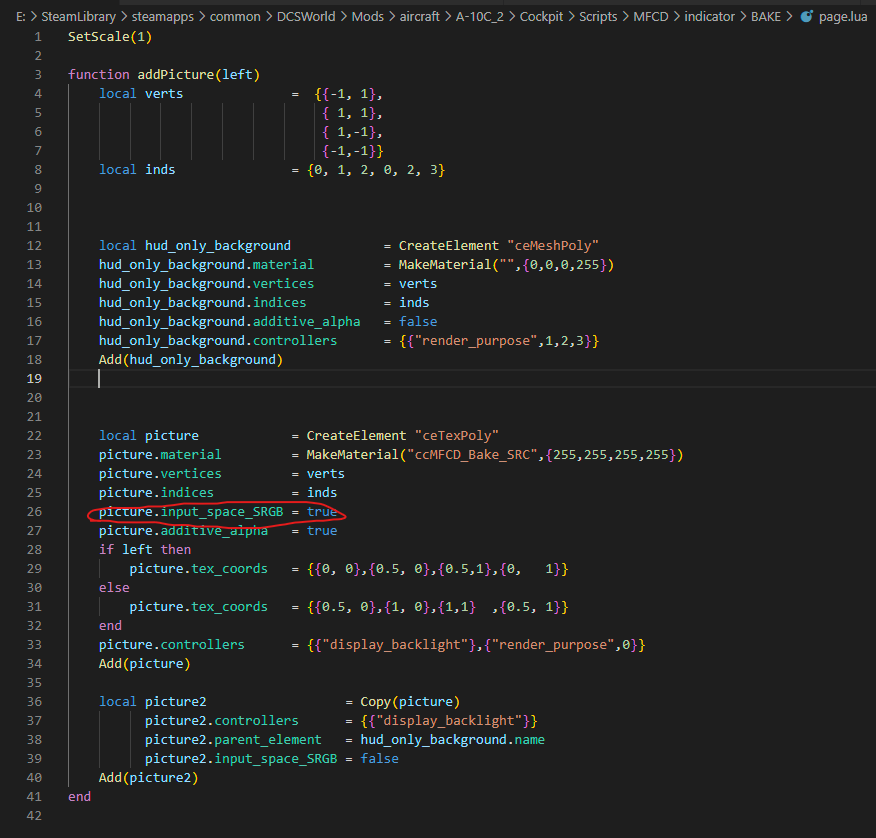Open the indicator breadcrumb segment
The width and height of the screenshot is (876, 838).
pyautogui.click(x=709, y=17)
